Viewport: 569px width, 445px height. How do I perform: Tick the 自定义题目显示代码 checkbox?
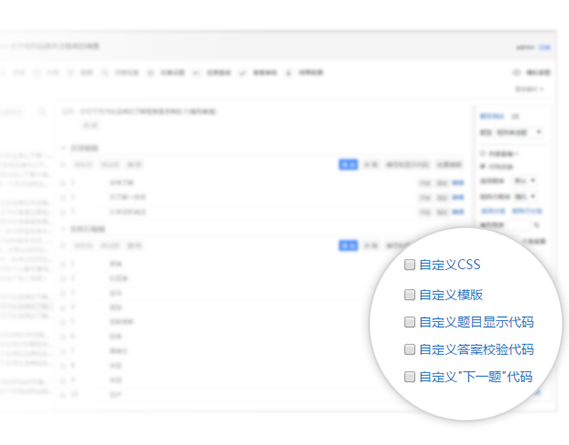click(x=409, y=322)
